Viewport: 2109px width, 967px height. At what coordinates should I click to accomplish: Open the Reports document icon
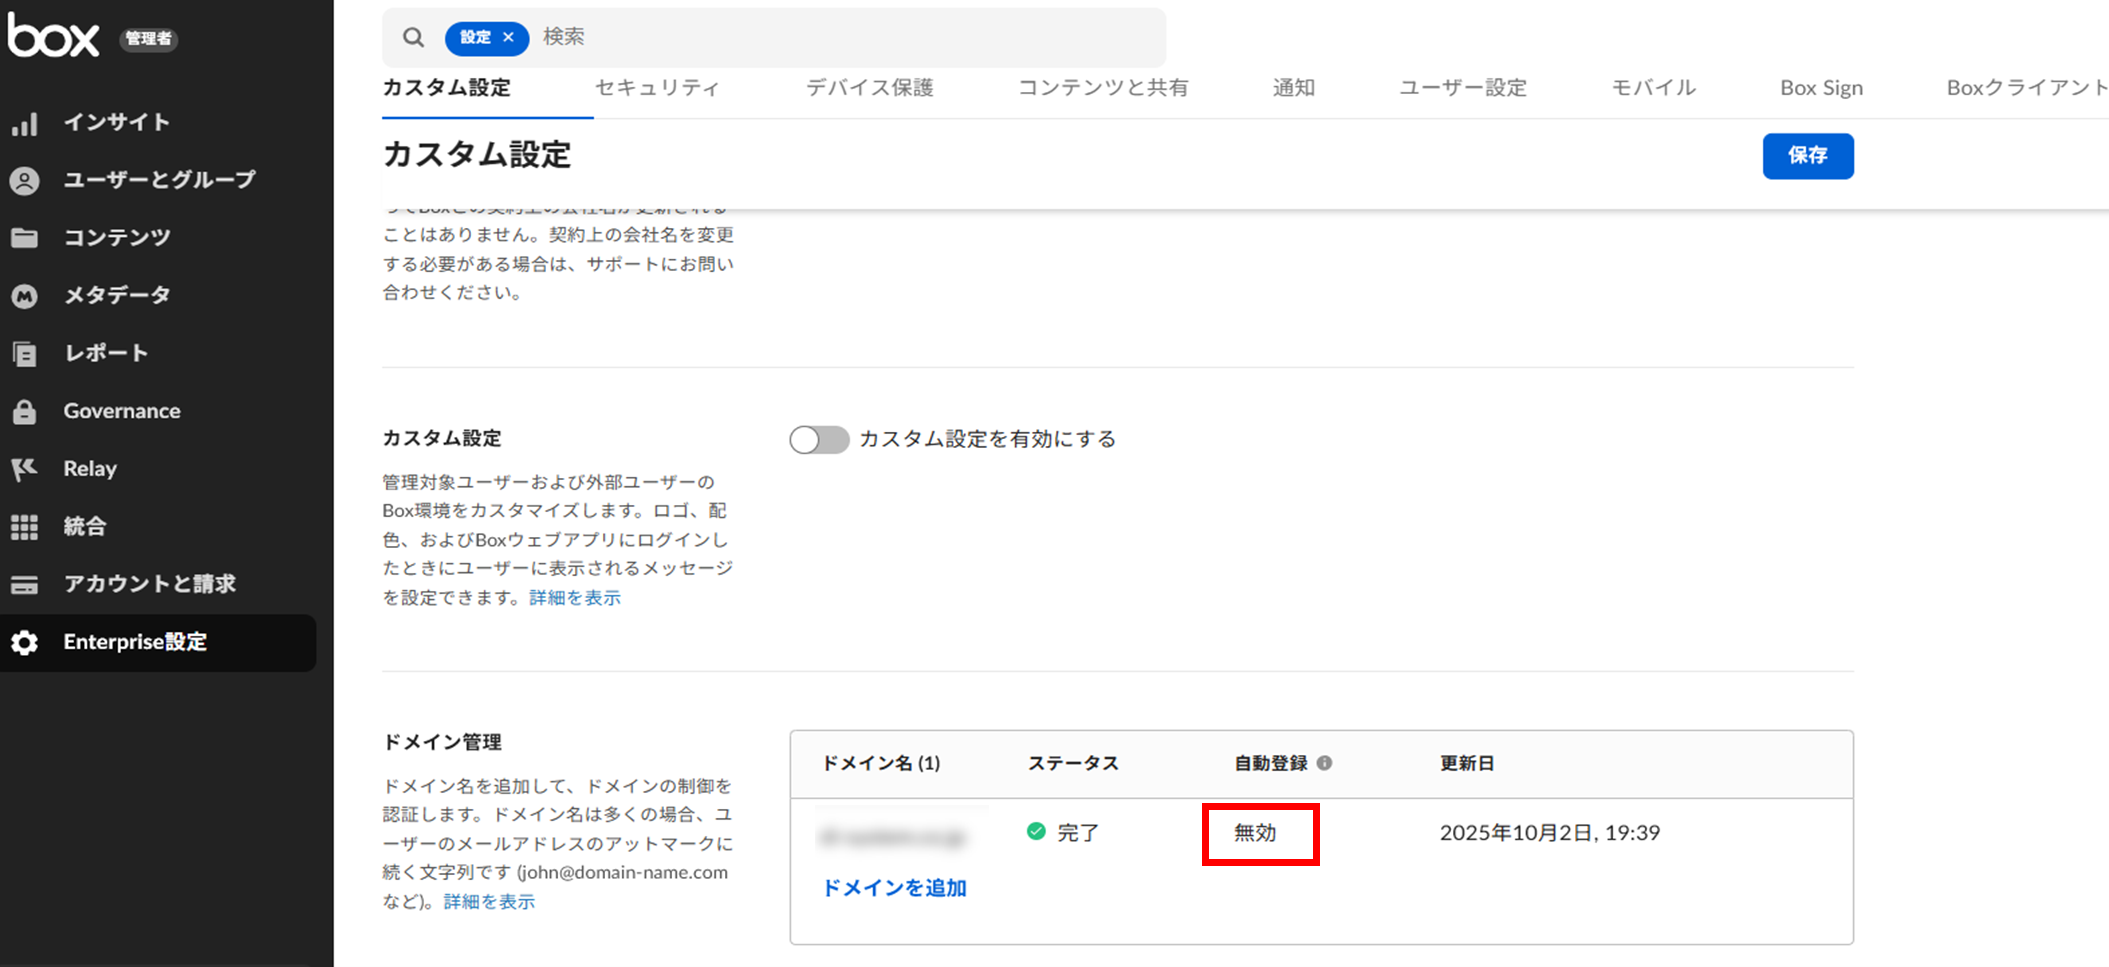25,354
